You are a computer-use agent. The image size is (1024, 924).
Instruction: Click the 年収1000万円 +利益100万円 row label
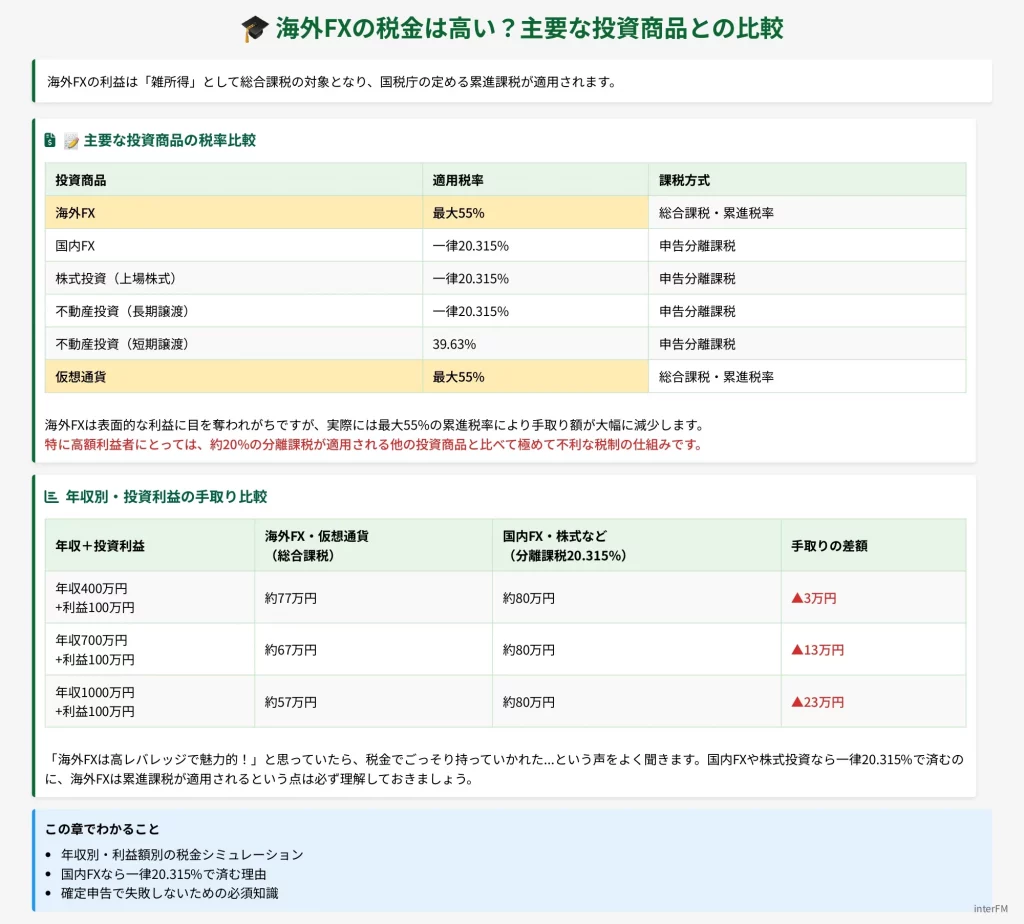coord(95,702)
